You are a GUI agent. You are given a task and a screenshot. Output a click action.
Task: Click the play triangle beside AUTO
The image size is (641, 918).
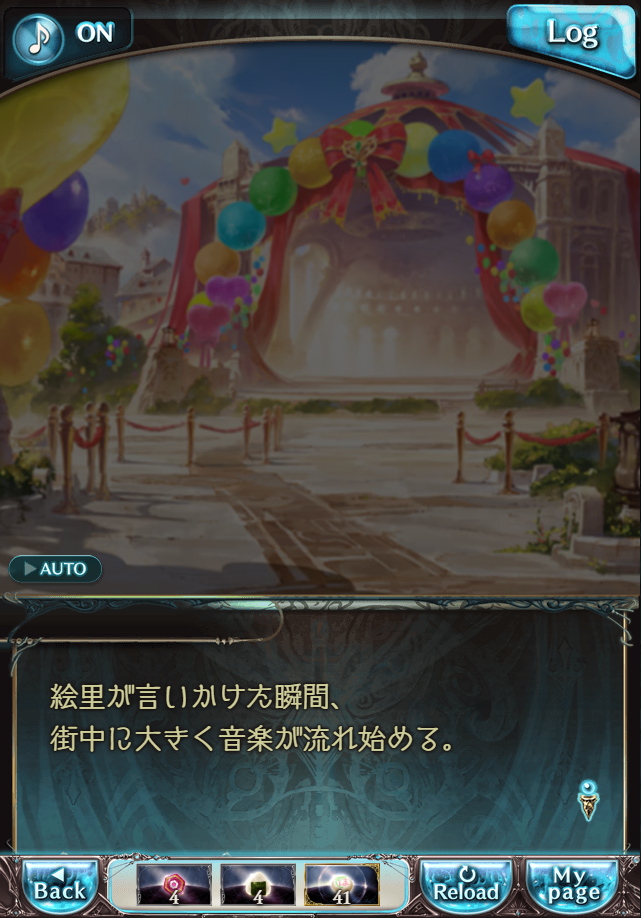[x=30, y=568]
